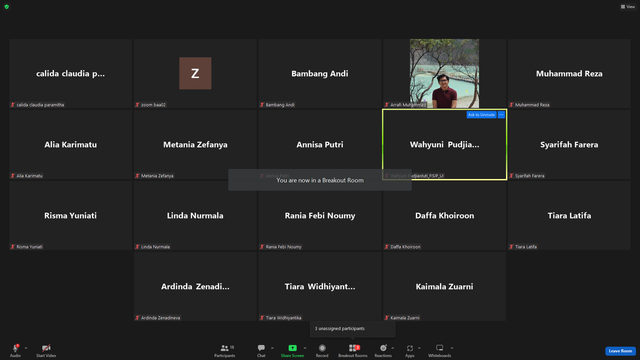Select the Daffa Khoiroon participant tile

[x=444, y=216]
